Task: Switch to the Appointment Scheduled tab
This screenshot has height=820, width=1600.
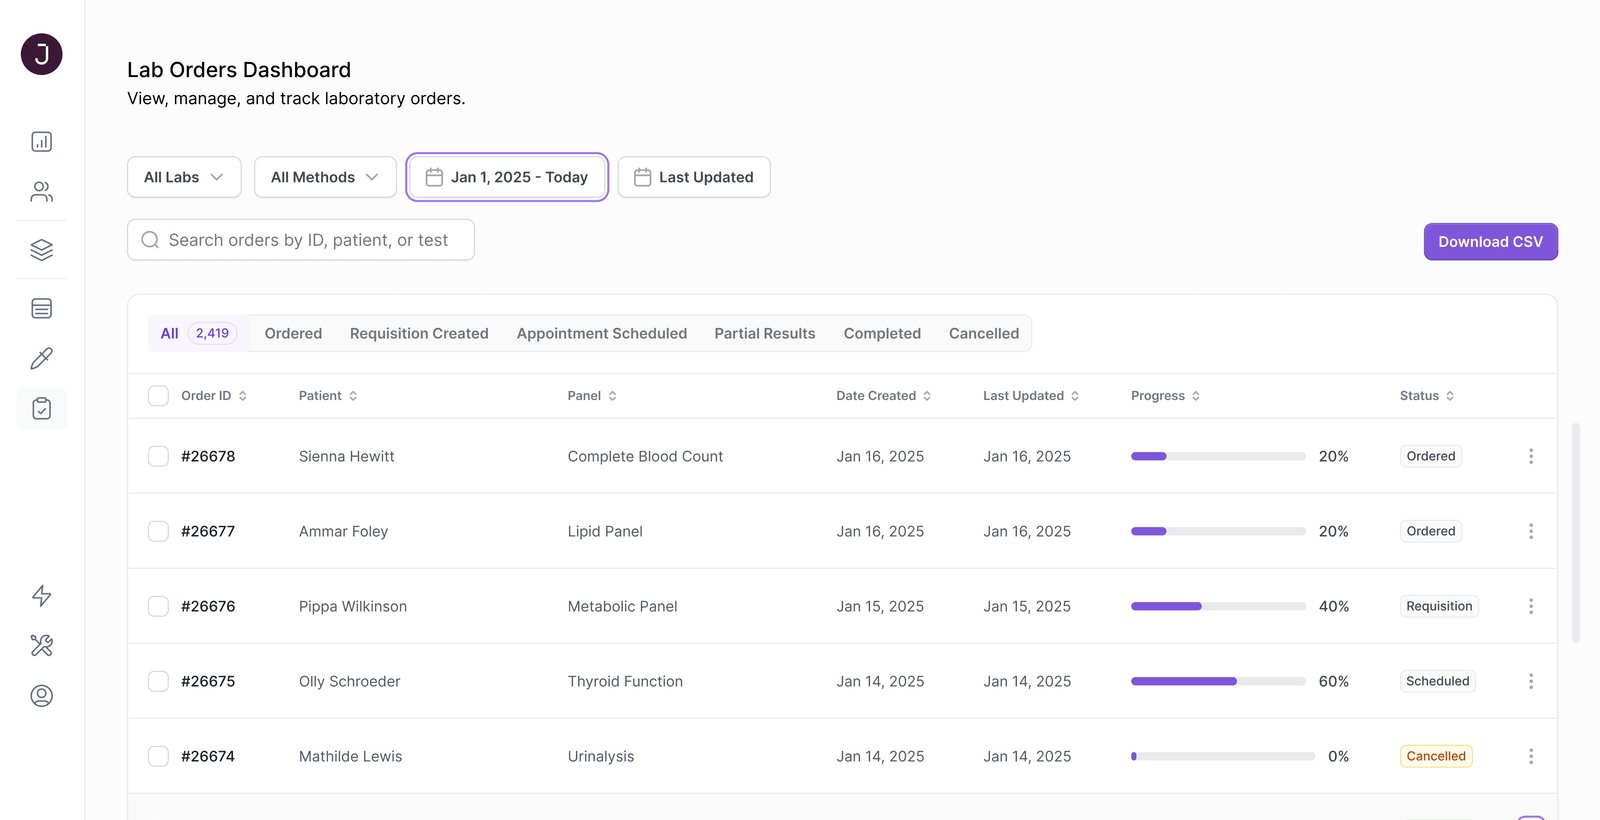Action: point(602,334)
